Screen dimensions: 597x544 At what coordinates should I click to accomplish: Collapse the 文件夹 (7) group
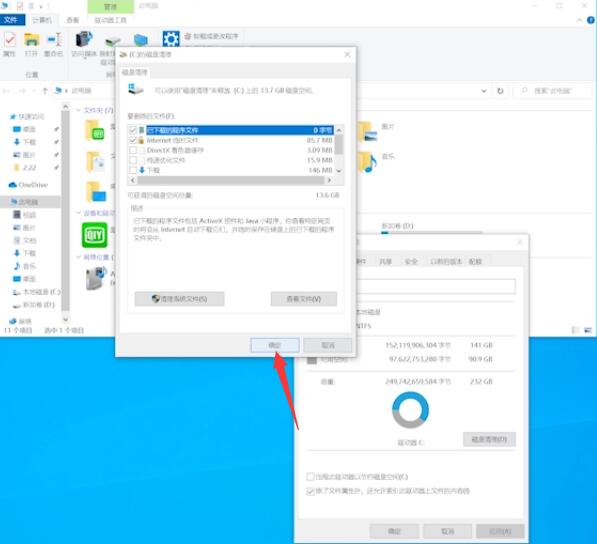pyautogui.click(x=78, y=110)
